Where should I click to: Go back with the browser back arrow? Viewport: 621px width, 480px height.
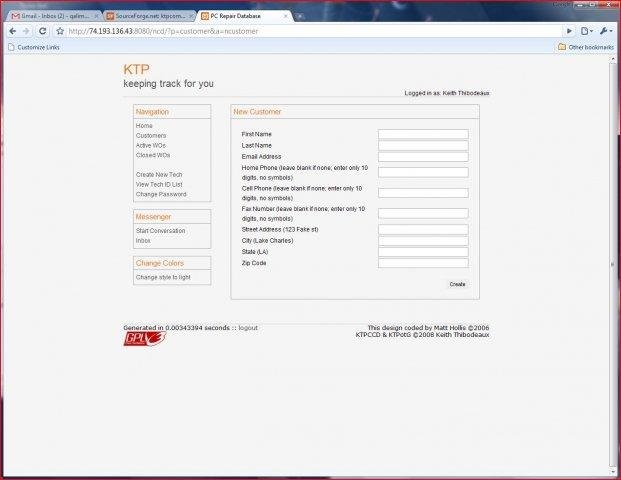(13, 31)
